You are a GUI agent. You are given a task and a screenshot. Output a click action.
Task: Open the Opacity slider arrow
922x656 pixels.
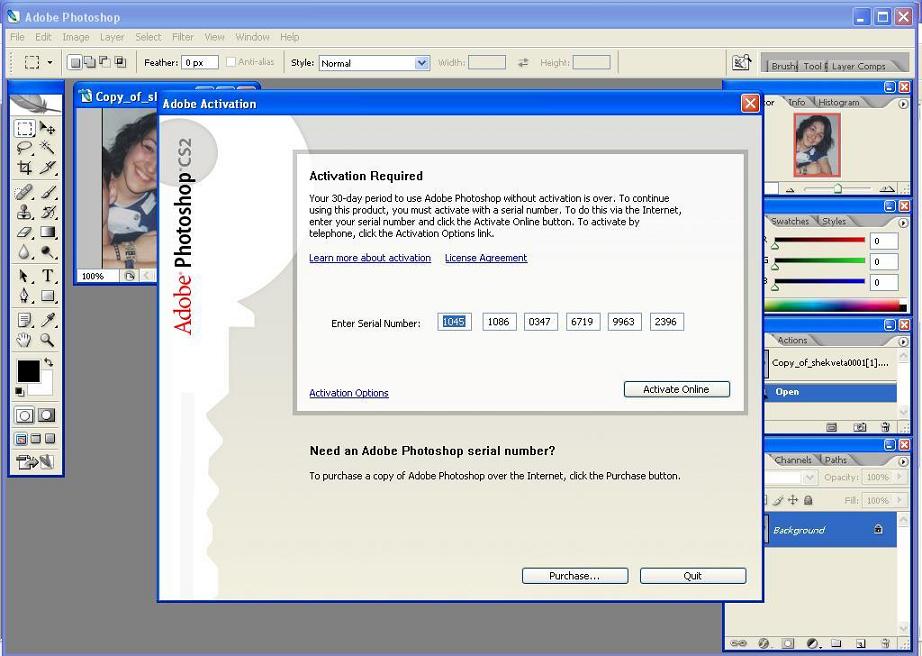[x=899, y=477]
